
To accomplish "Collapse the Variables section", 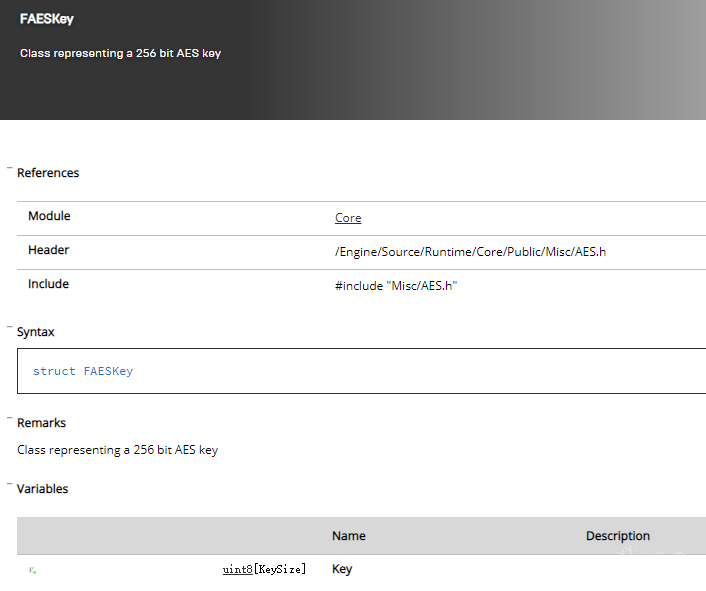I will (10, 487).
